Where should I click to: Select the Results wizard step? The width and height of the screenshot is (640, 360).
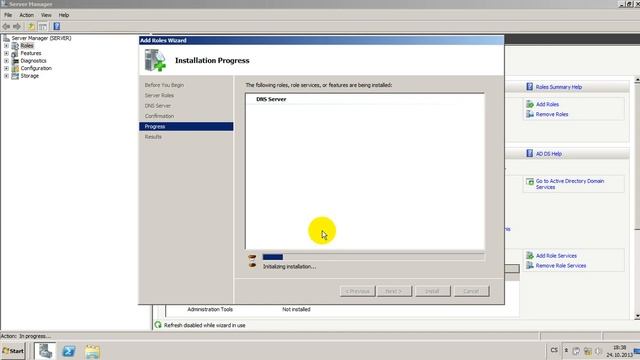tap(153, 137)
